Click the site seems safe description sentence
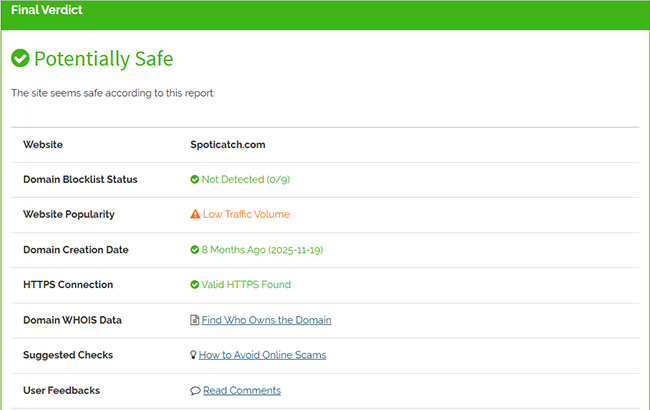This screenshot has height=410, width=650. (x=113, y=93)
